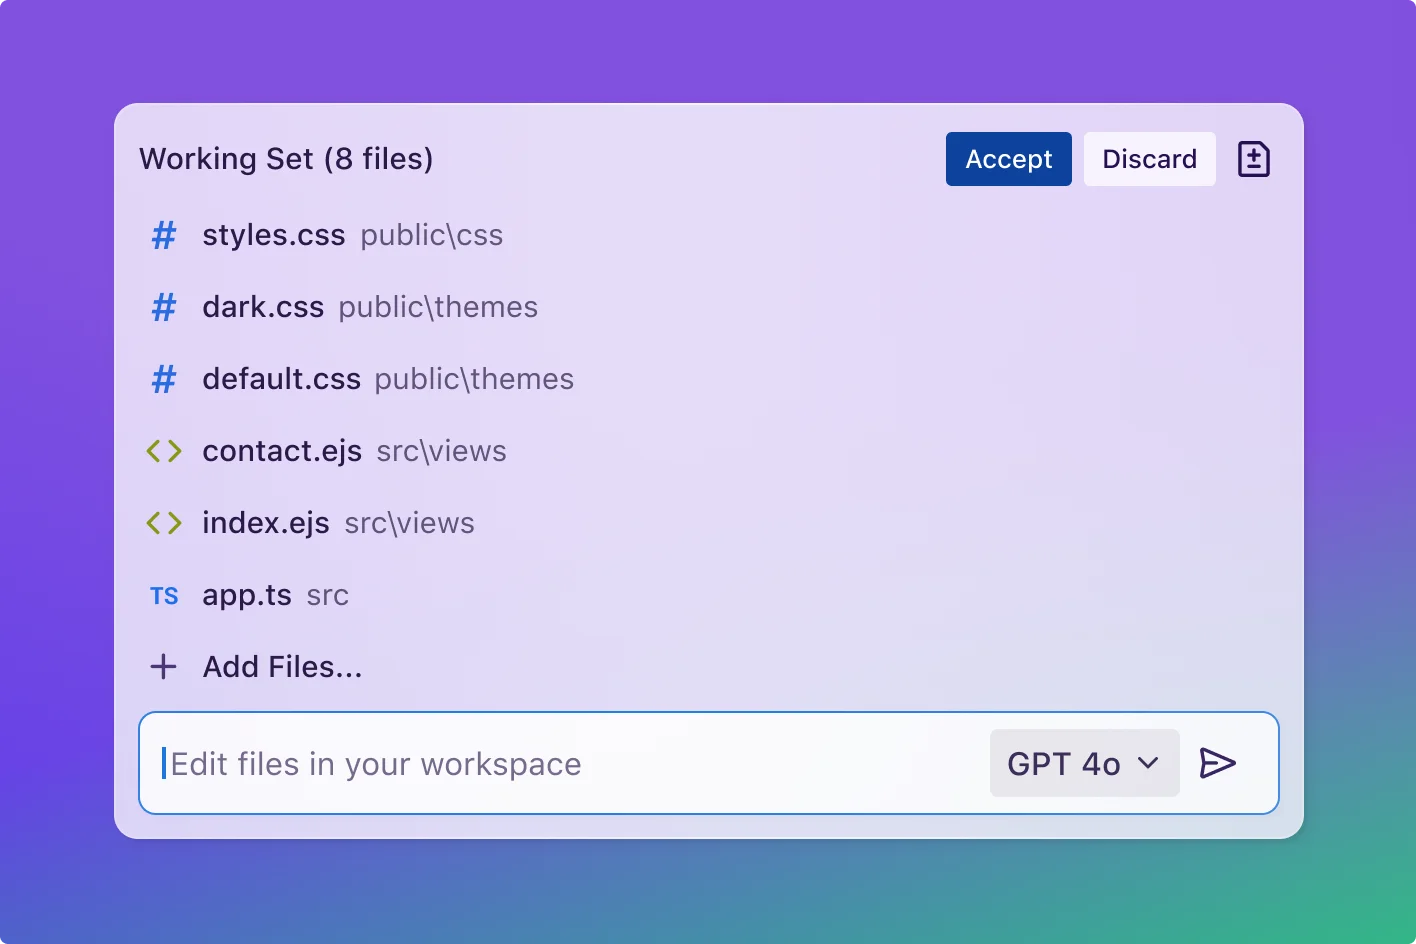Accept all working set changes
The height and width of the screenshot is (944, 1416).
click(1008, 158)
